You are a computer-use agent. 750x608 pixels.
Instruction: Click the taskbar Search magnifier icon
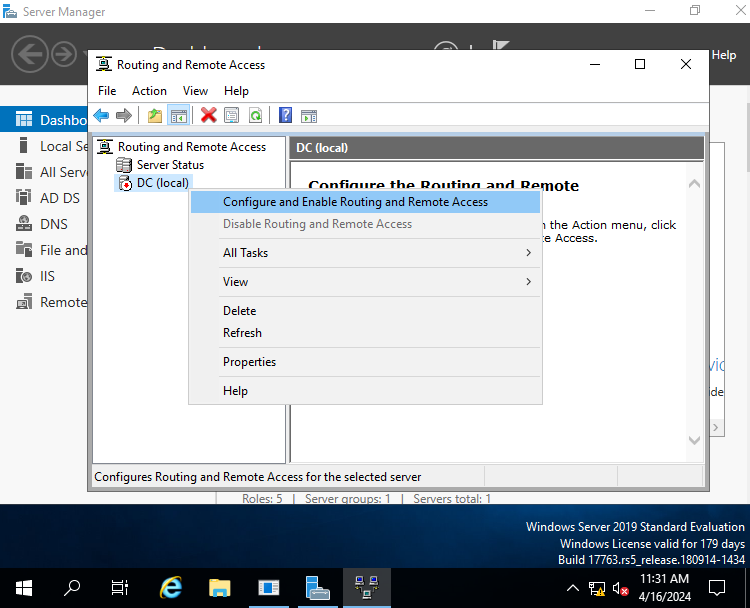pyautogui.click(x=72, y=588)
